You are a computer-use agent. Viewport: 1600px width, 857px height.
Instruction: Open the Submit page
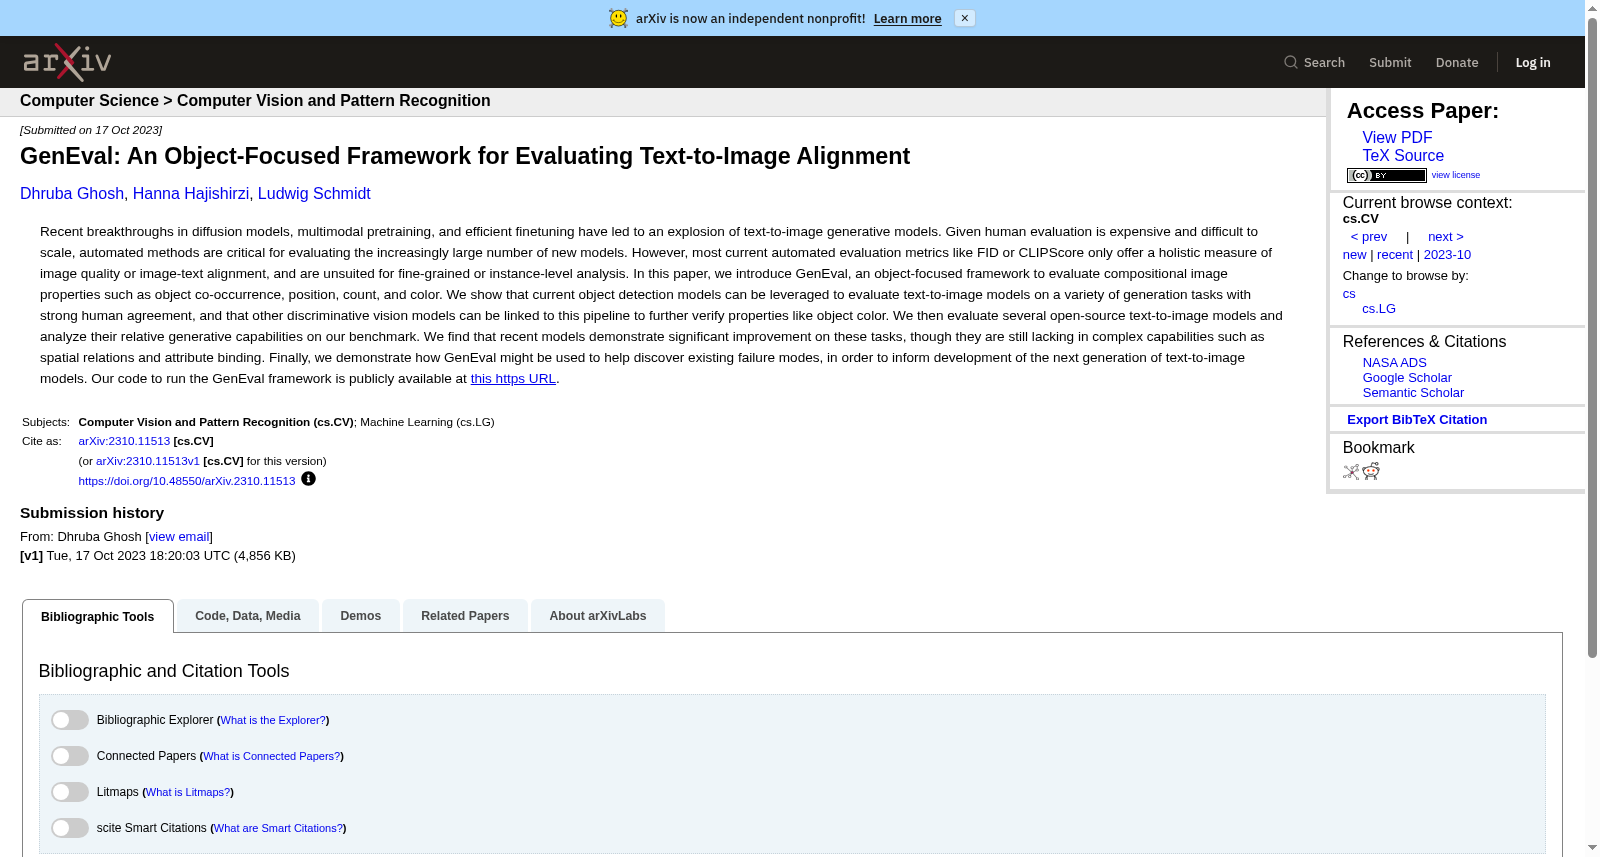click(x=1390, y=62)
